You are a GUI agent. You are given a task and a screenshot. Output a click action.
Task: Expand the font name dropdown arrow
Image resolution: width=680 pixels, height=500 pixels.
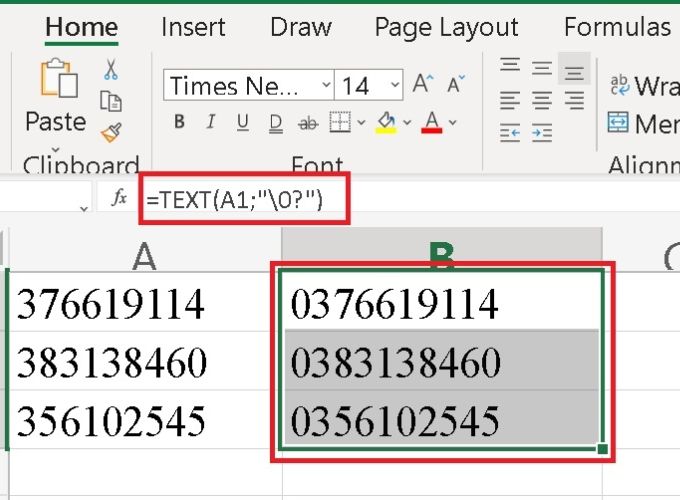[x=327, y=85]
